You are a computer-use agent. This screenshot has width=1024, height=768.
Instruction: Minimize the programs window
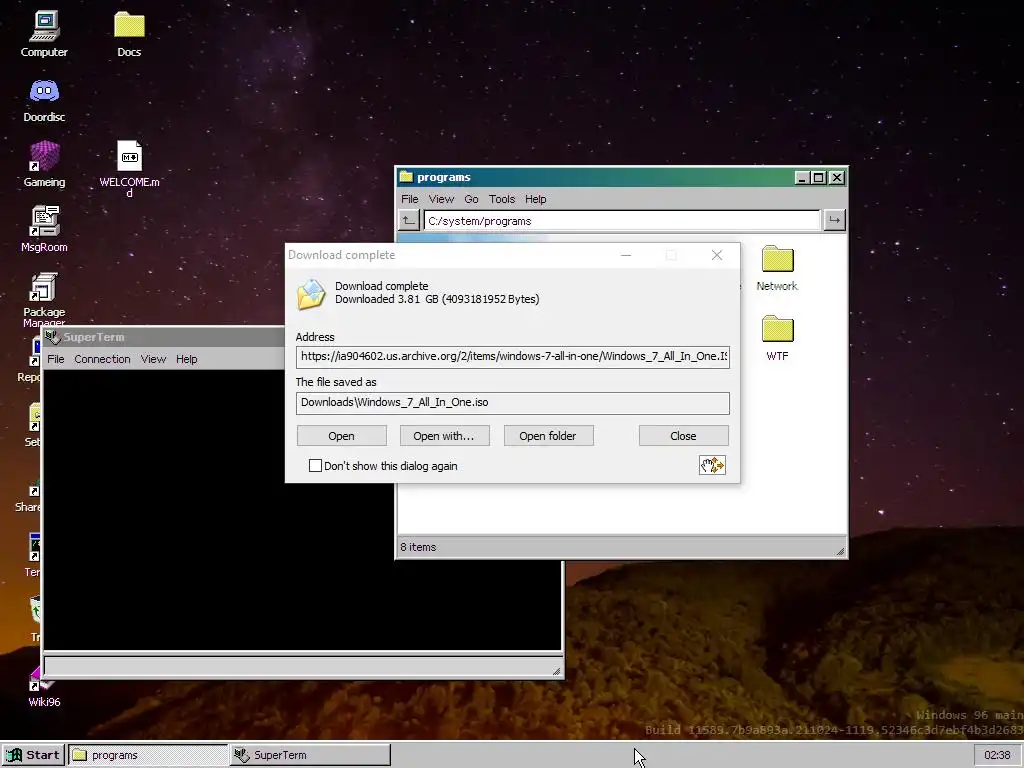click(x=802, y=178)
